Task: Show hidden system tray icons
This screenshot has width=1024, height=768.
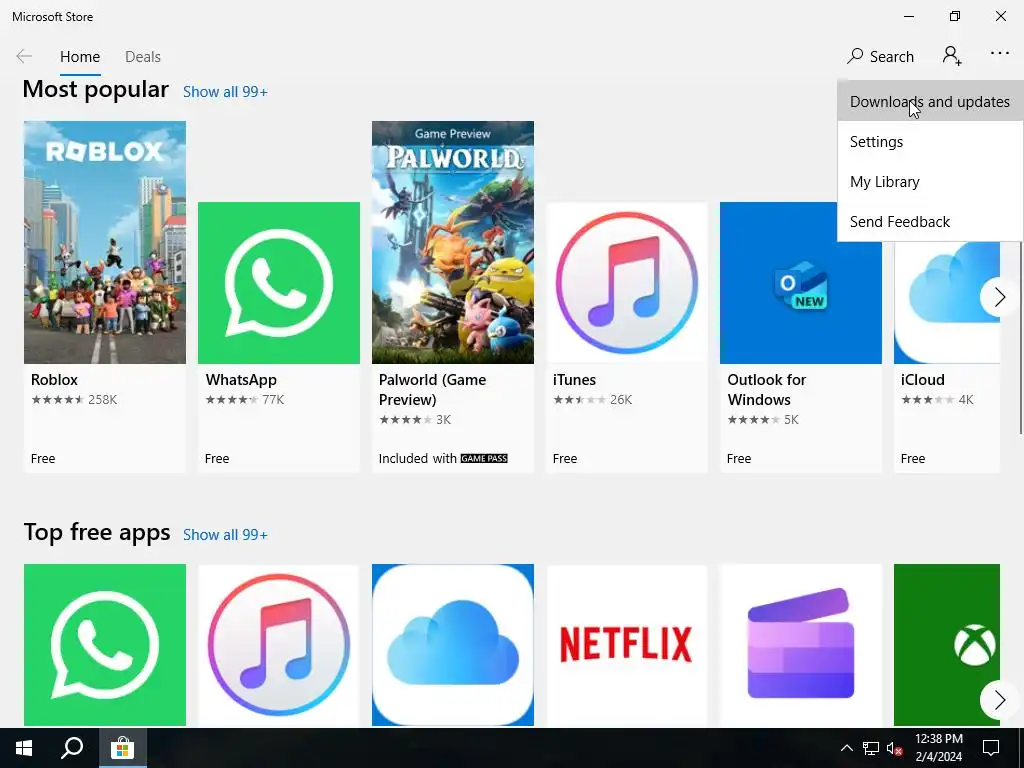Action: coord(846,748)
